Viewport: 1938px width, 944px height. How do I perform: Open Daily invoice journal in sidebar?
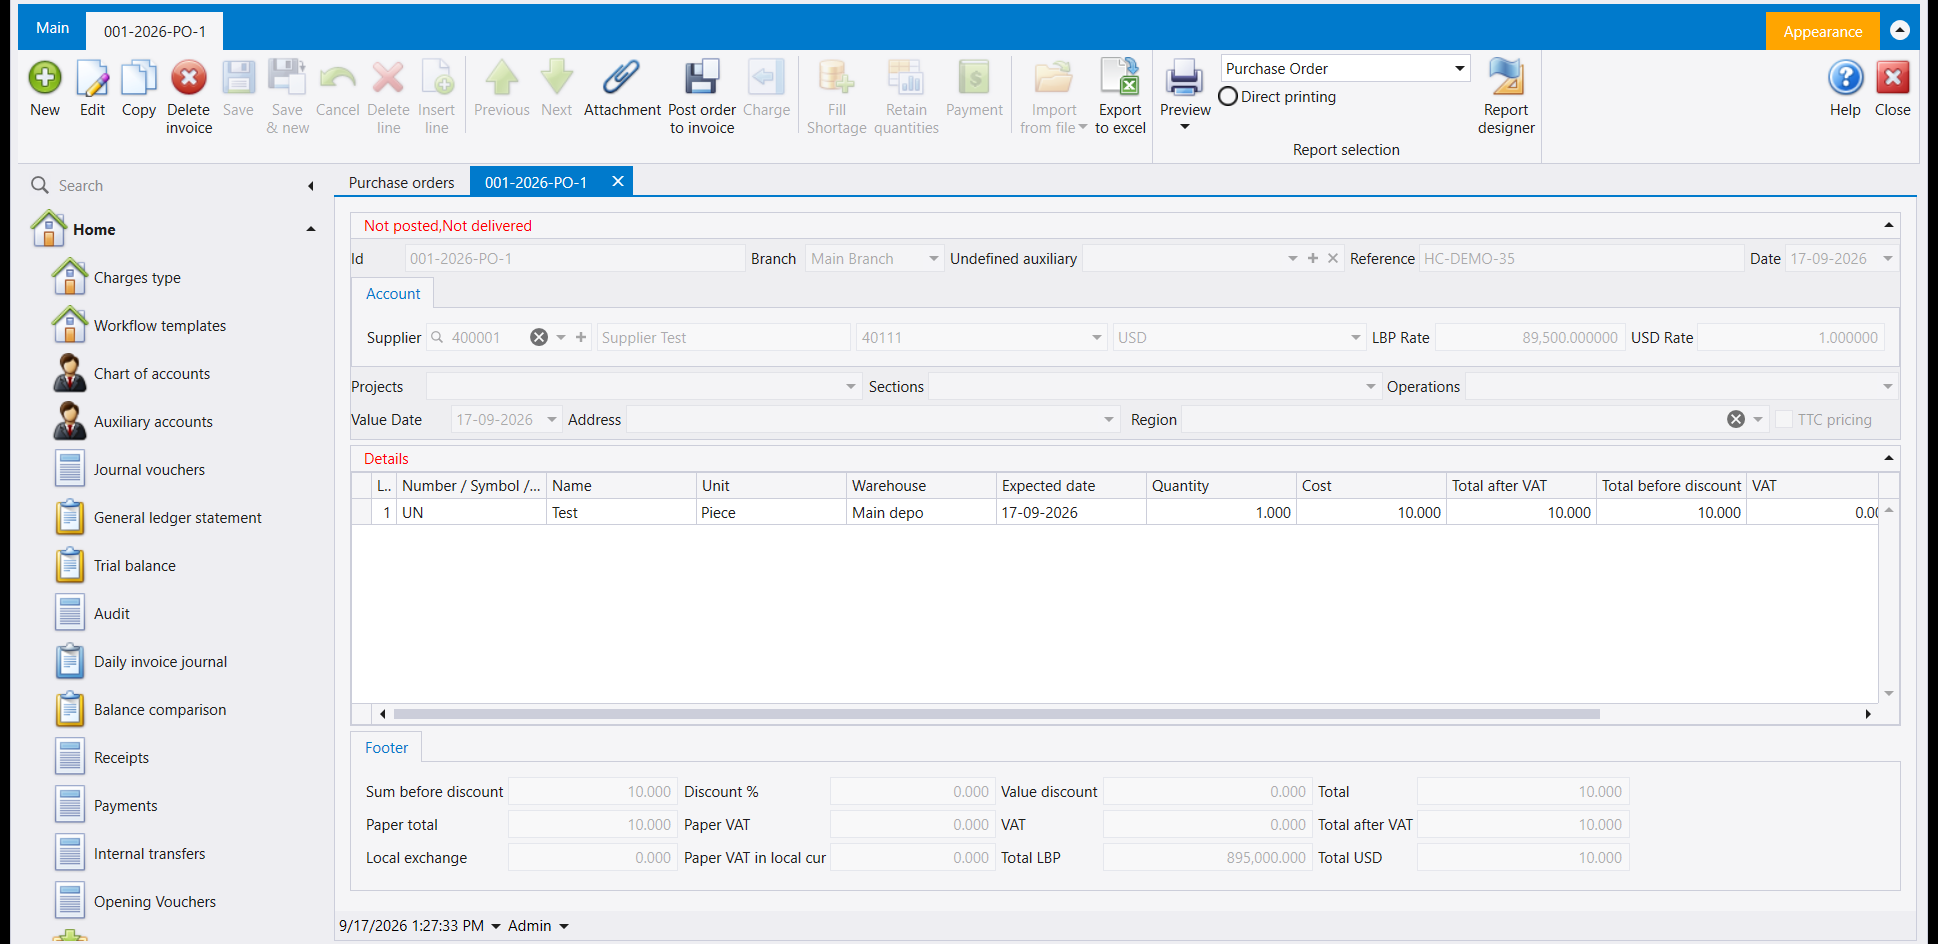pyautogui.click(x=160, y=662)
